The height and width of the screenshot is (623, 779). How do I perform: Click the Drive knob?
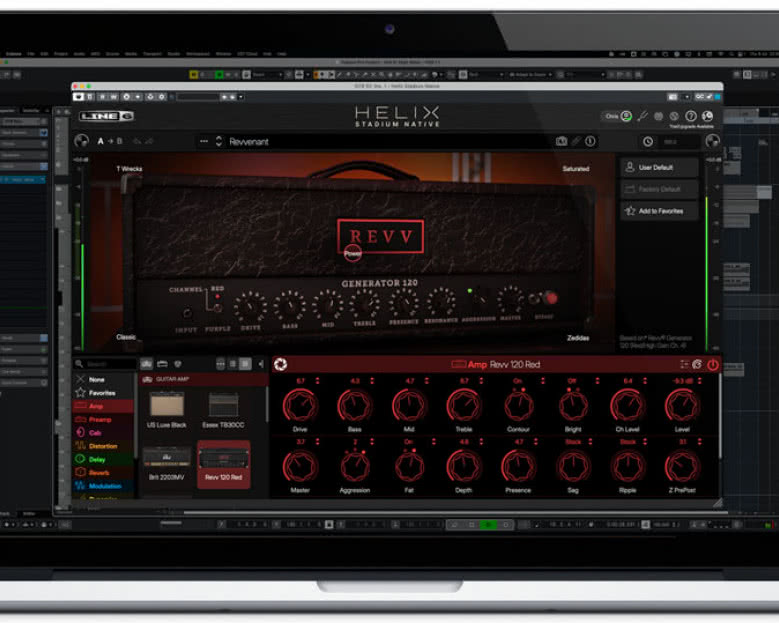tap(300, 406)
